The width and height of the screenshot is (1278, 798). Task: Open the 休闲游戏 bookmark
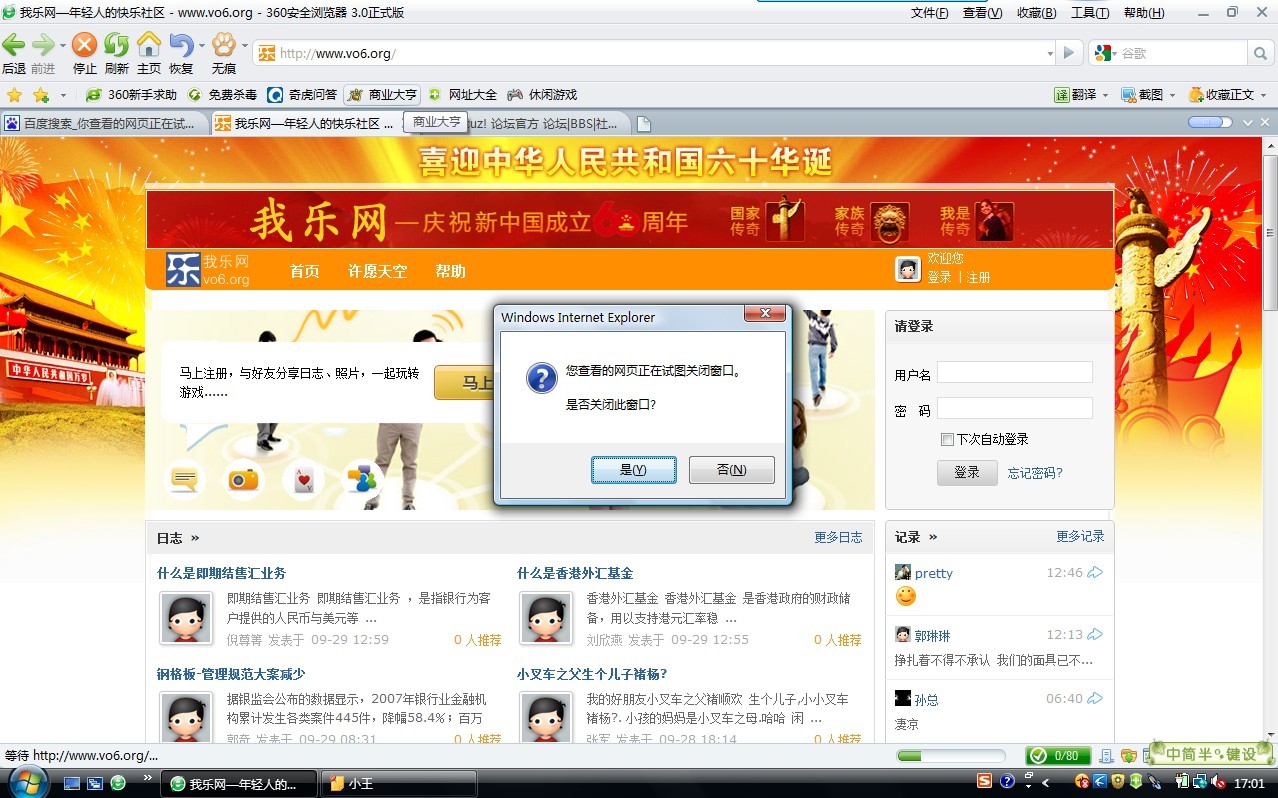pyautogui.click(x=543, y=95)
